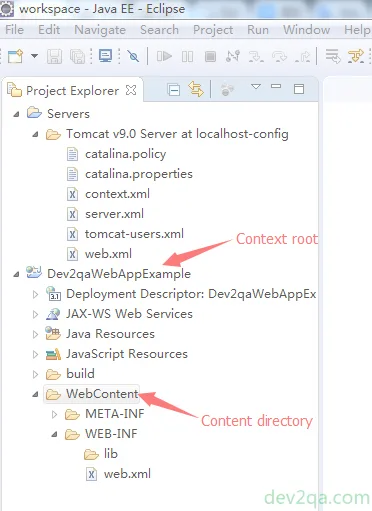Open the Project menu
This screenshot has width=372, height=511.
point(213,30)
